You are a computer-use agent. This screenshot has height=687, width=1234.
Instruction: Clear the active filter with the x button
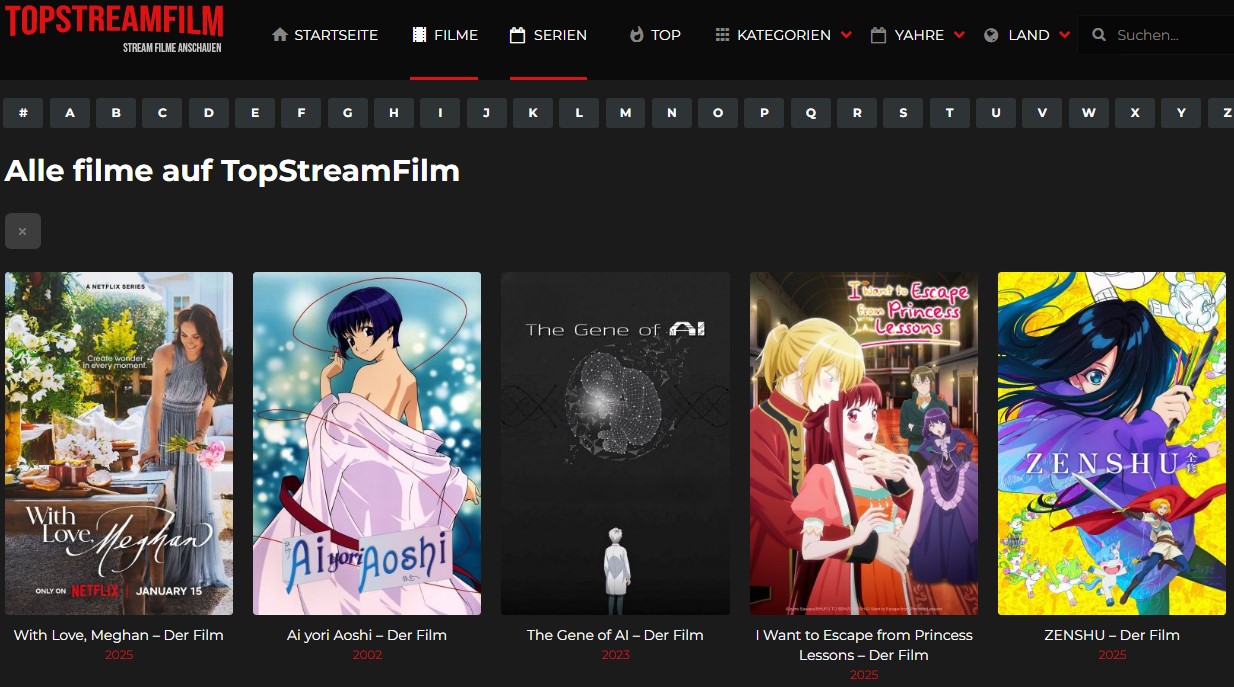tap(22, 231)
